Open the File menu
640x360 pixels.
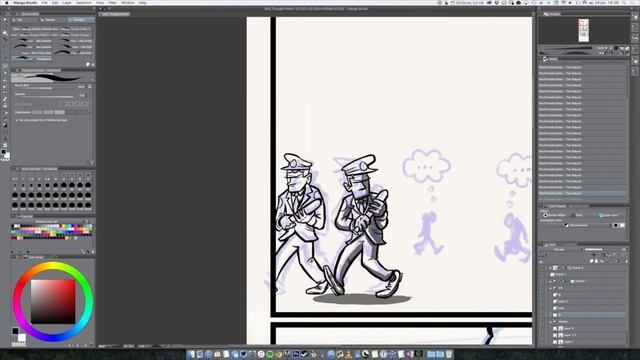pyautogui.click(x=44, y=3)
